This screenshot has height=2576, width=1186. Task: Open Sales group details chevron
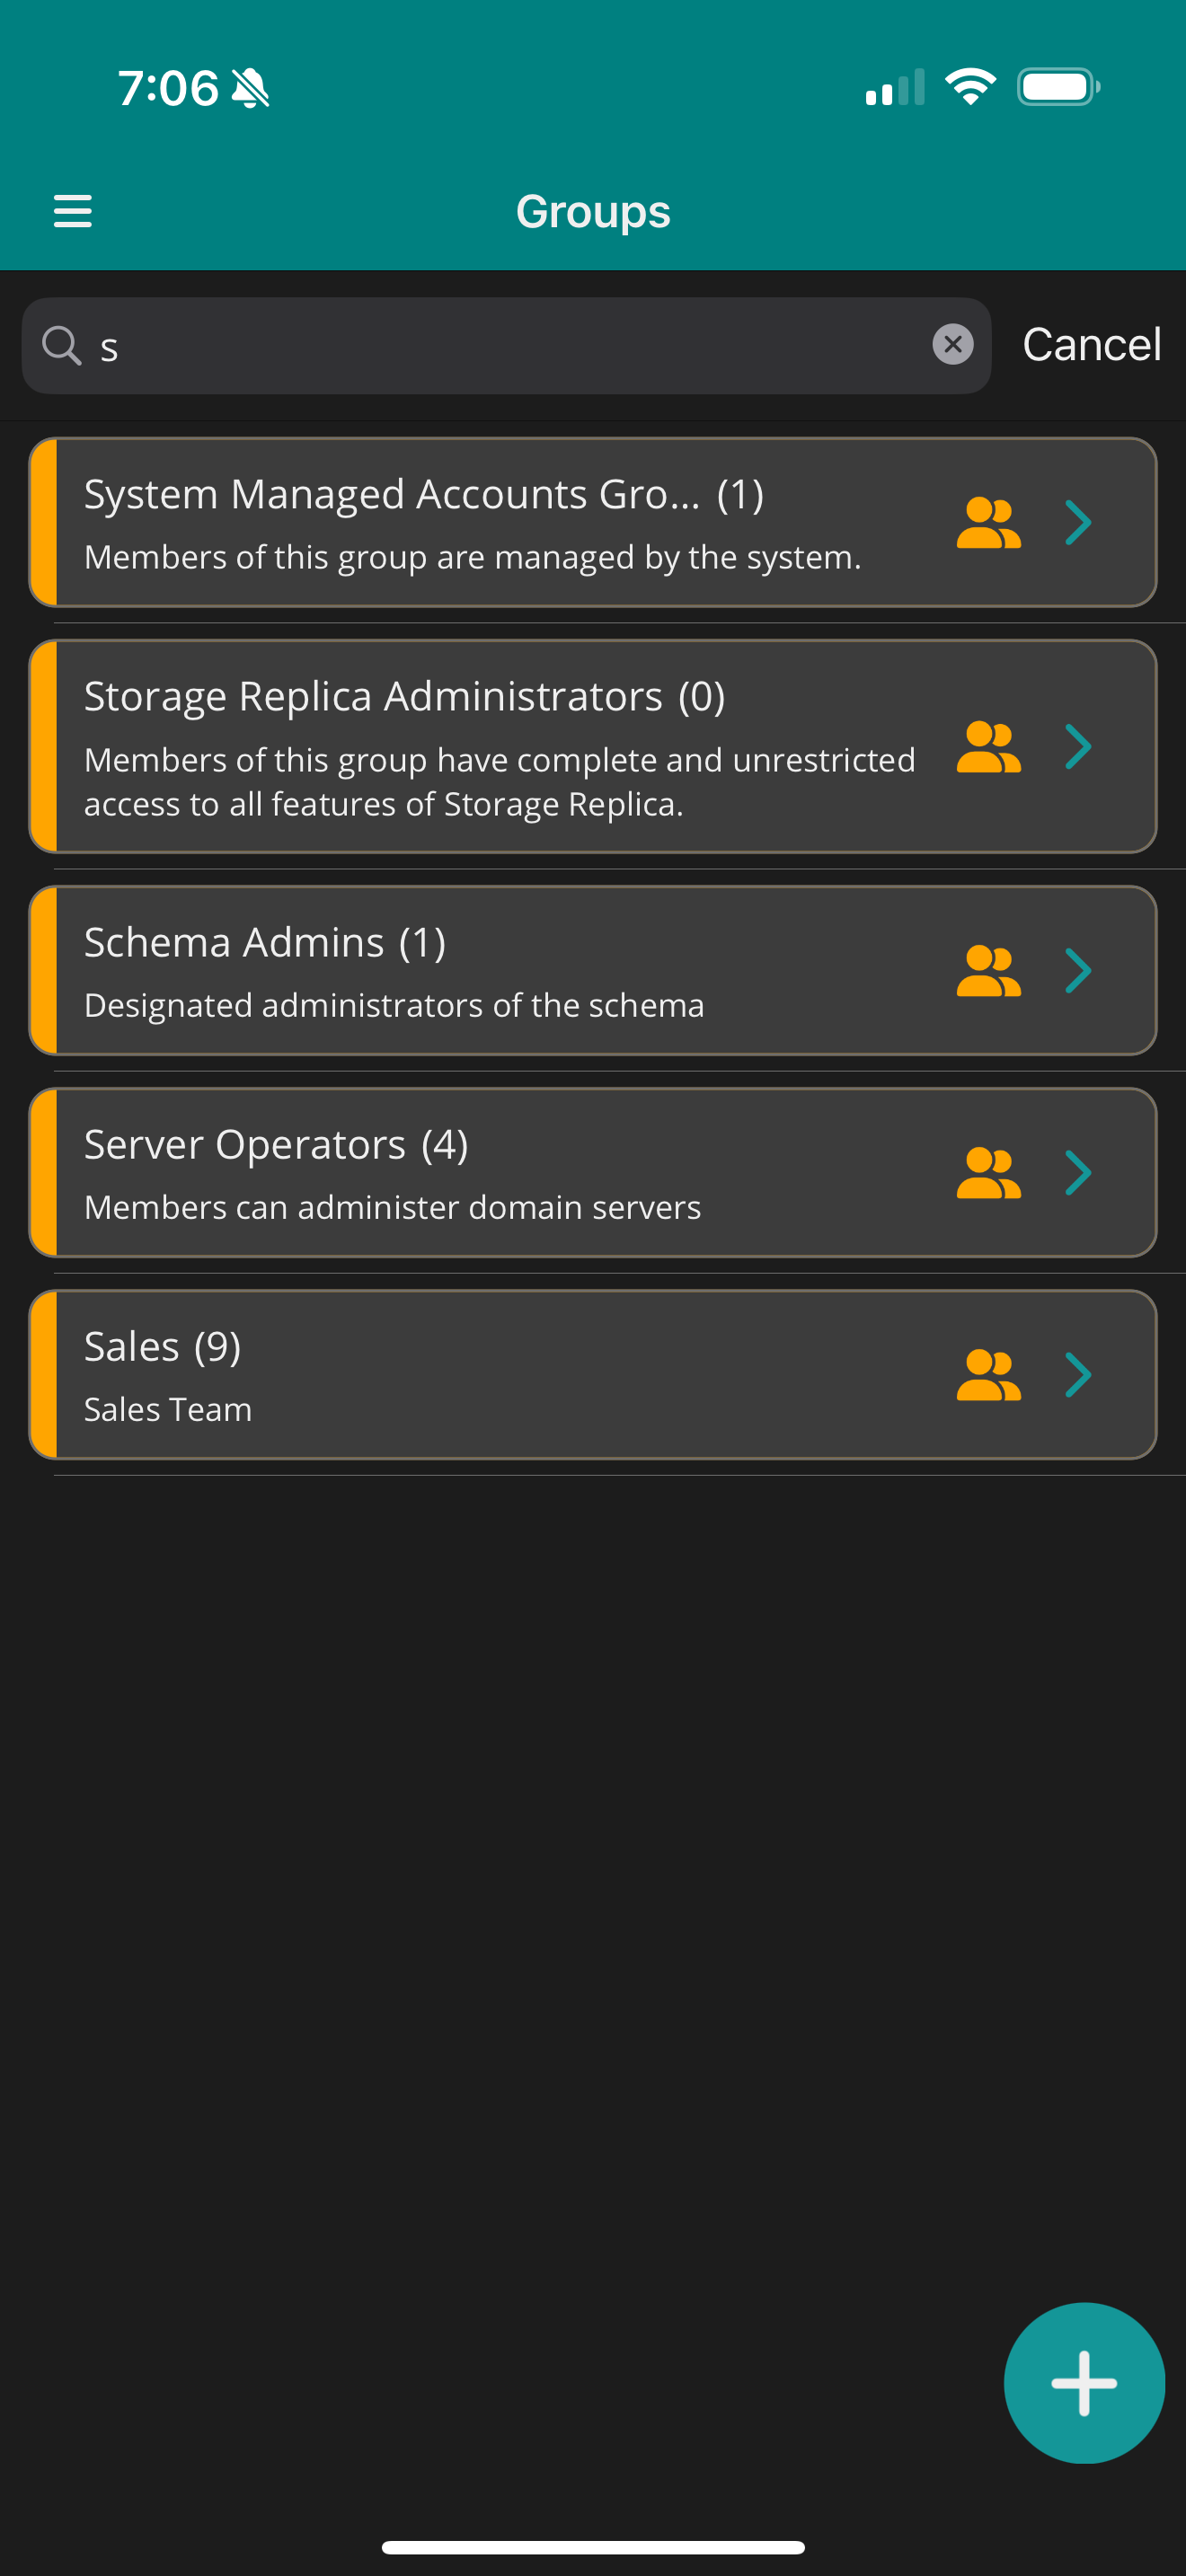tap(1078, 1375)
